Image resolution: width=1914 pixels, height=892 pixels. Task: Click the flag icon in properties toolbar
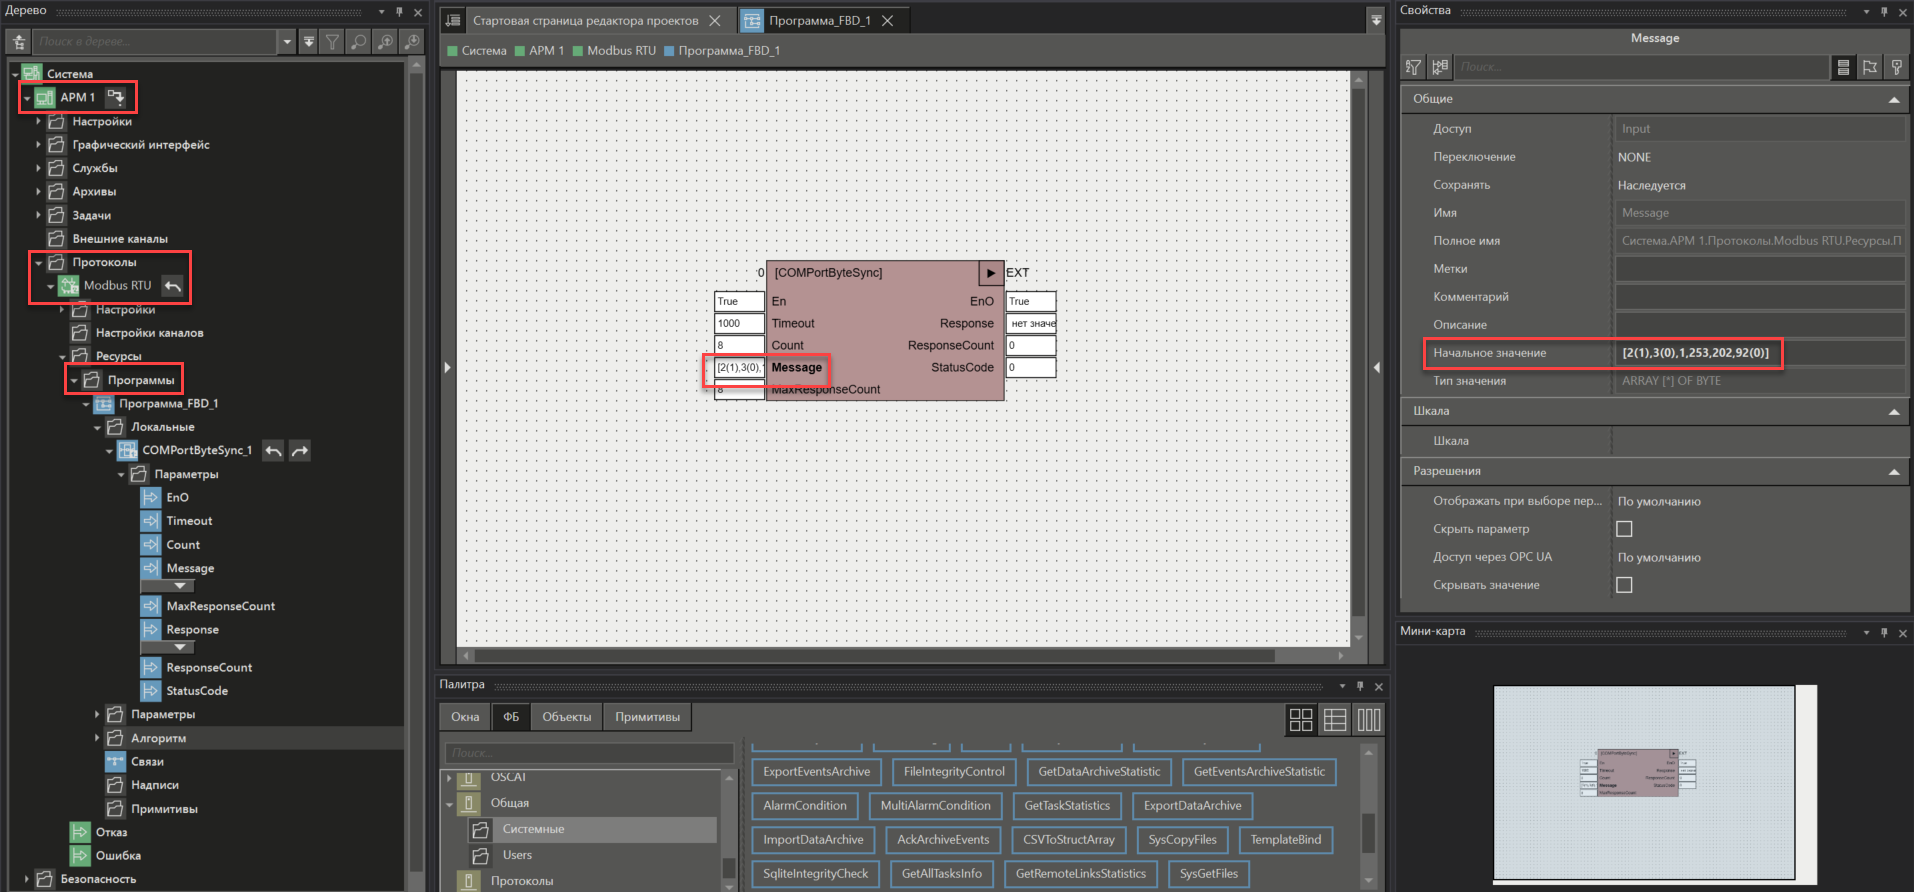[x=1870, y=67]
